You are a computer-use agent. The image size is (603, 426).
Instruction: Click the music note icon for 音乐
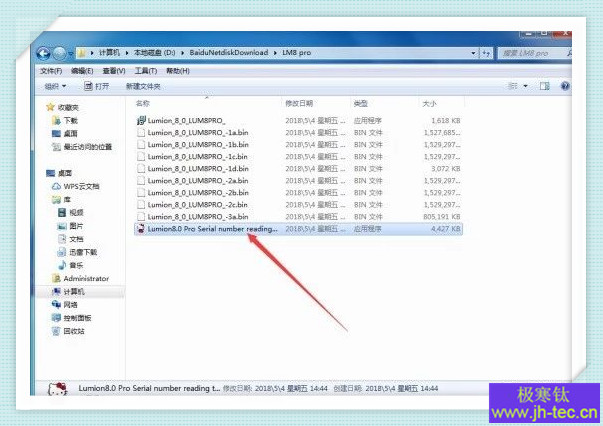(62, 265)
